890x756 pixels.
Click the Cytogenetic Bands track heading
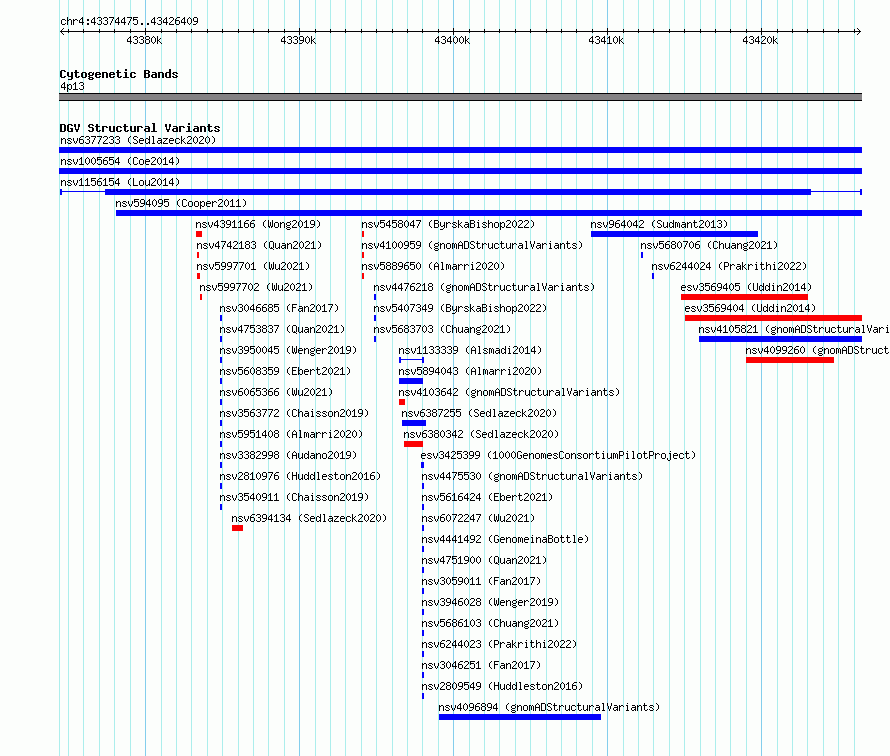pyautogui.click(x=119, y=74)
